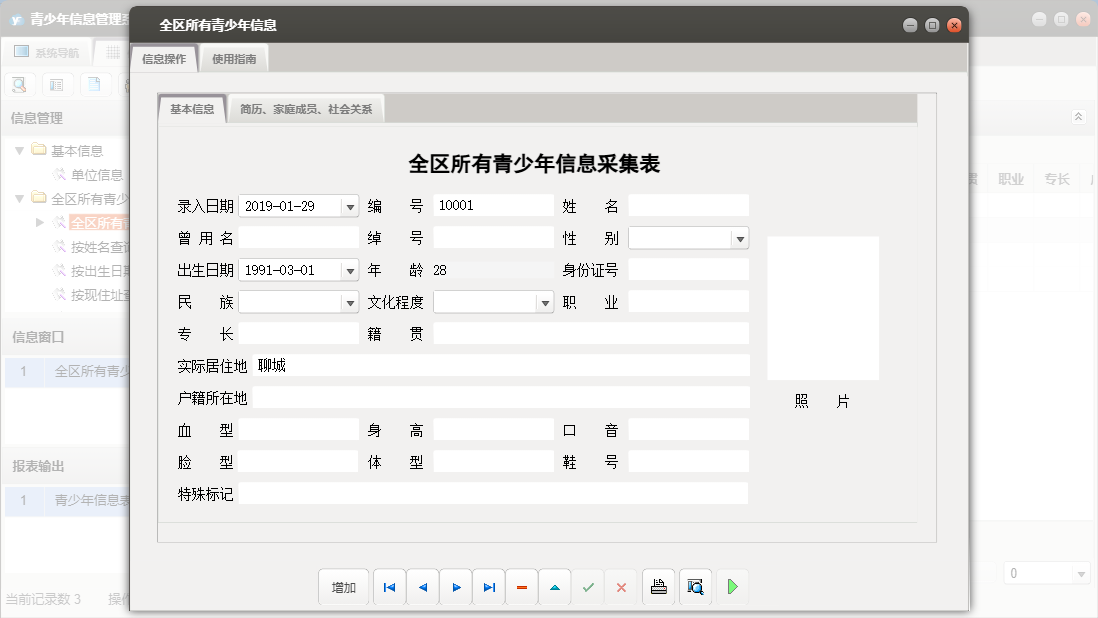Open the 文化程度 dropdown
Screen dimensions: 1098x618
544,303
